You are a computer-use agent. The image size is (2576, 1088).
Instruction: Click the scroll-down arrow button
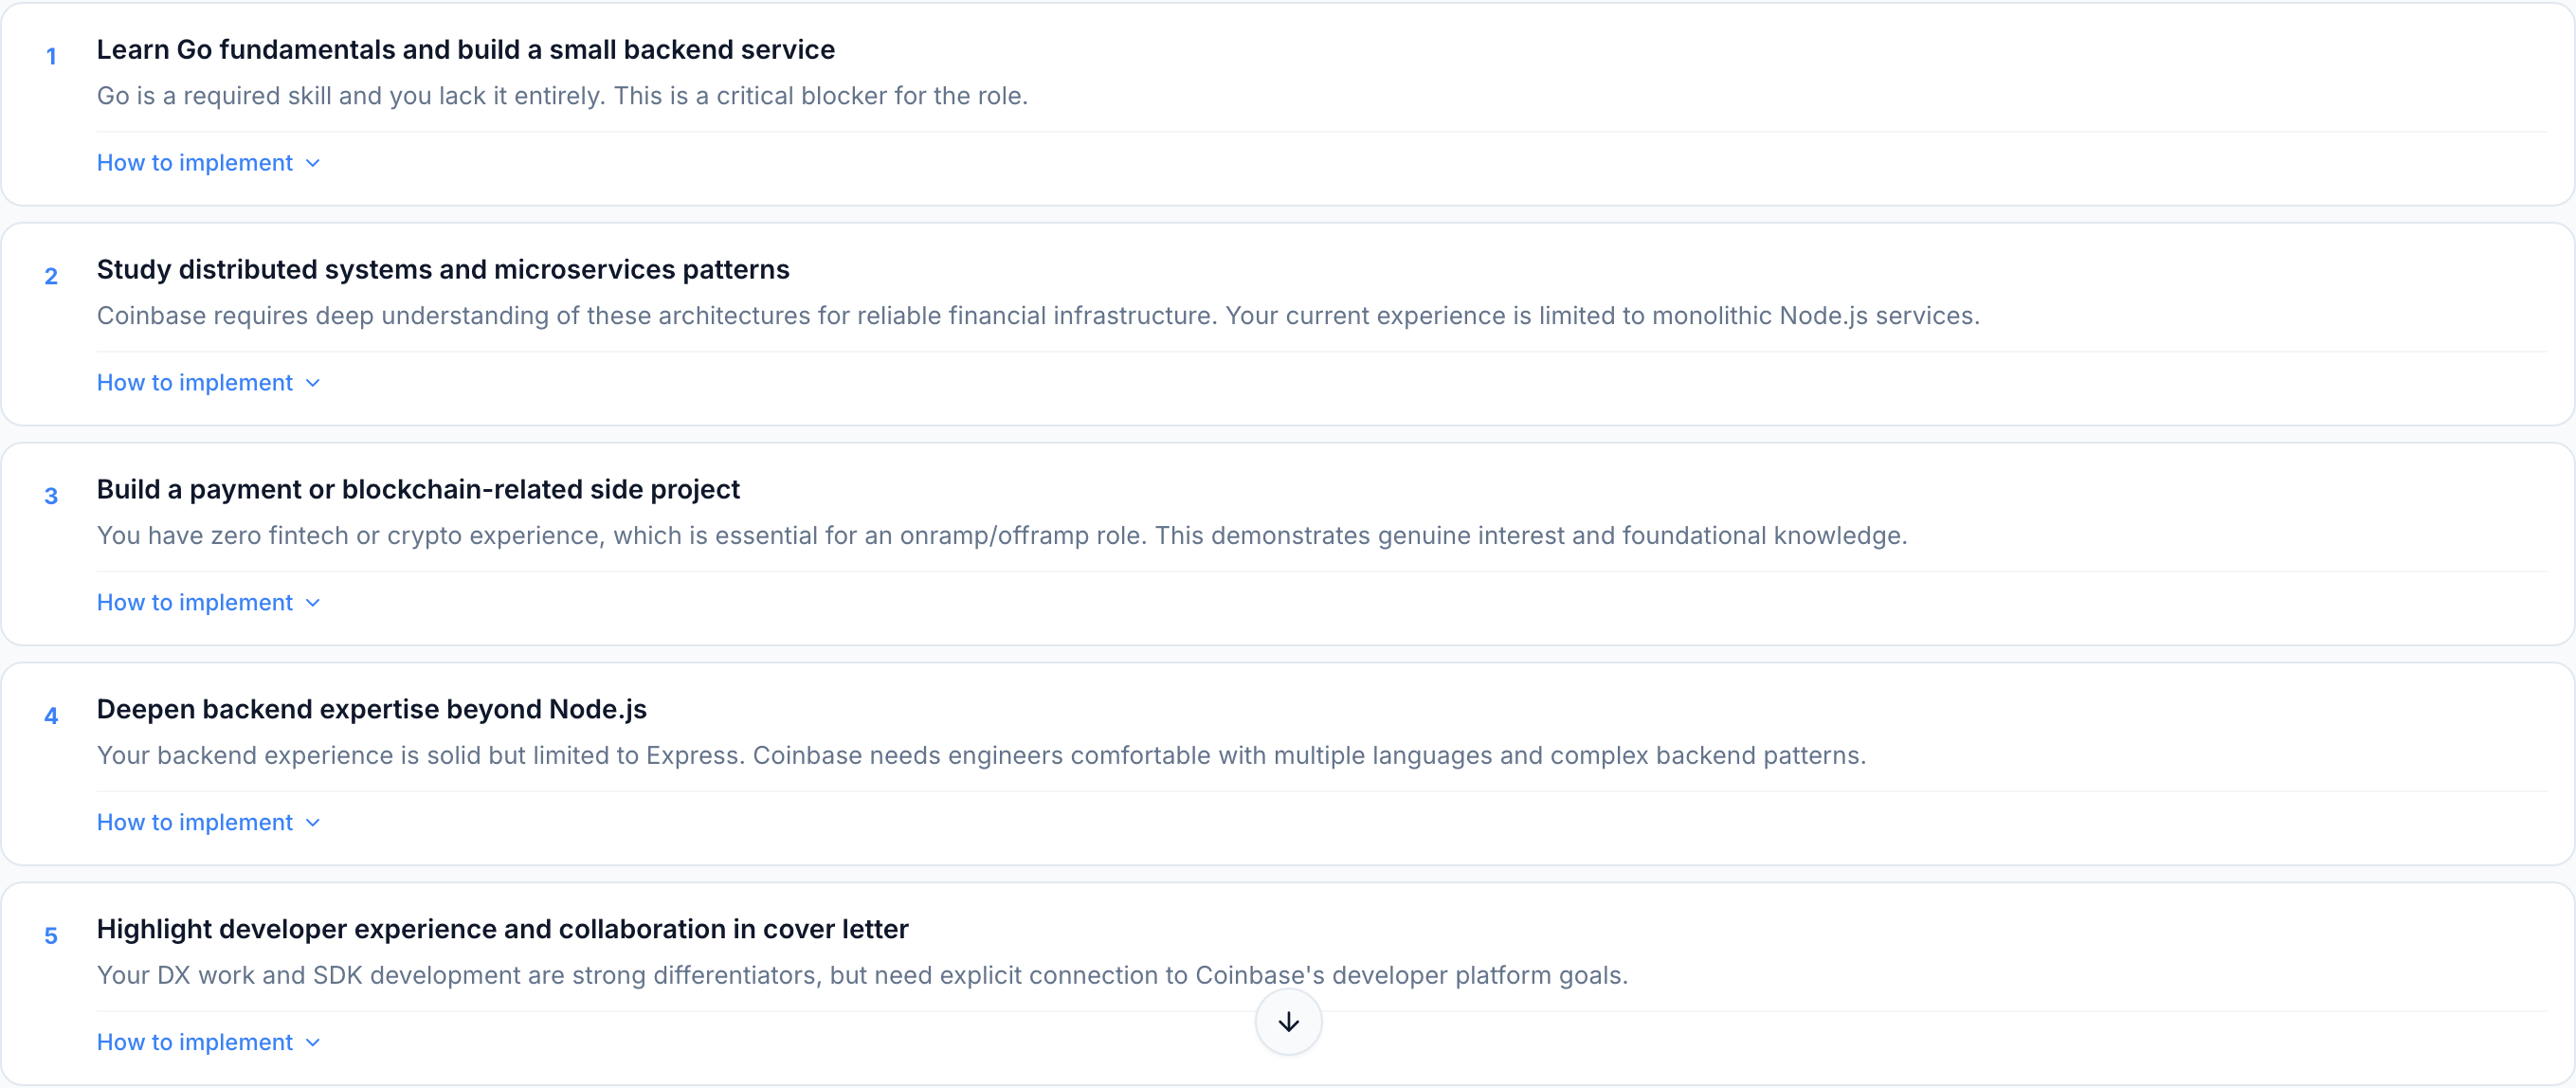pos(1288,1021)
